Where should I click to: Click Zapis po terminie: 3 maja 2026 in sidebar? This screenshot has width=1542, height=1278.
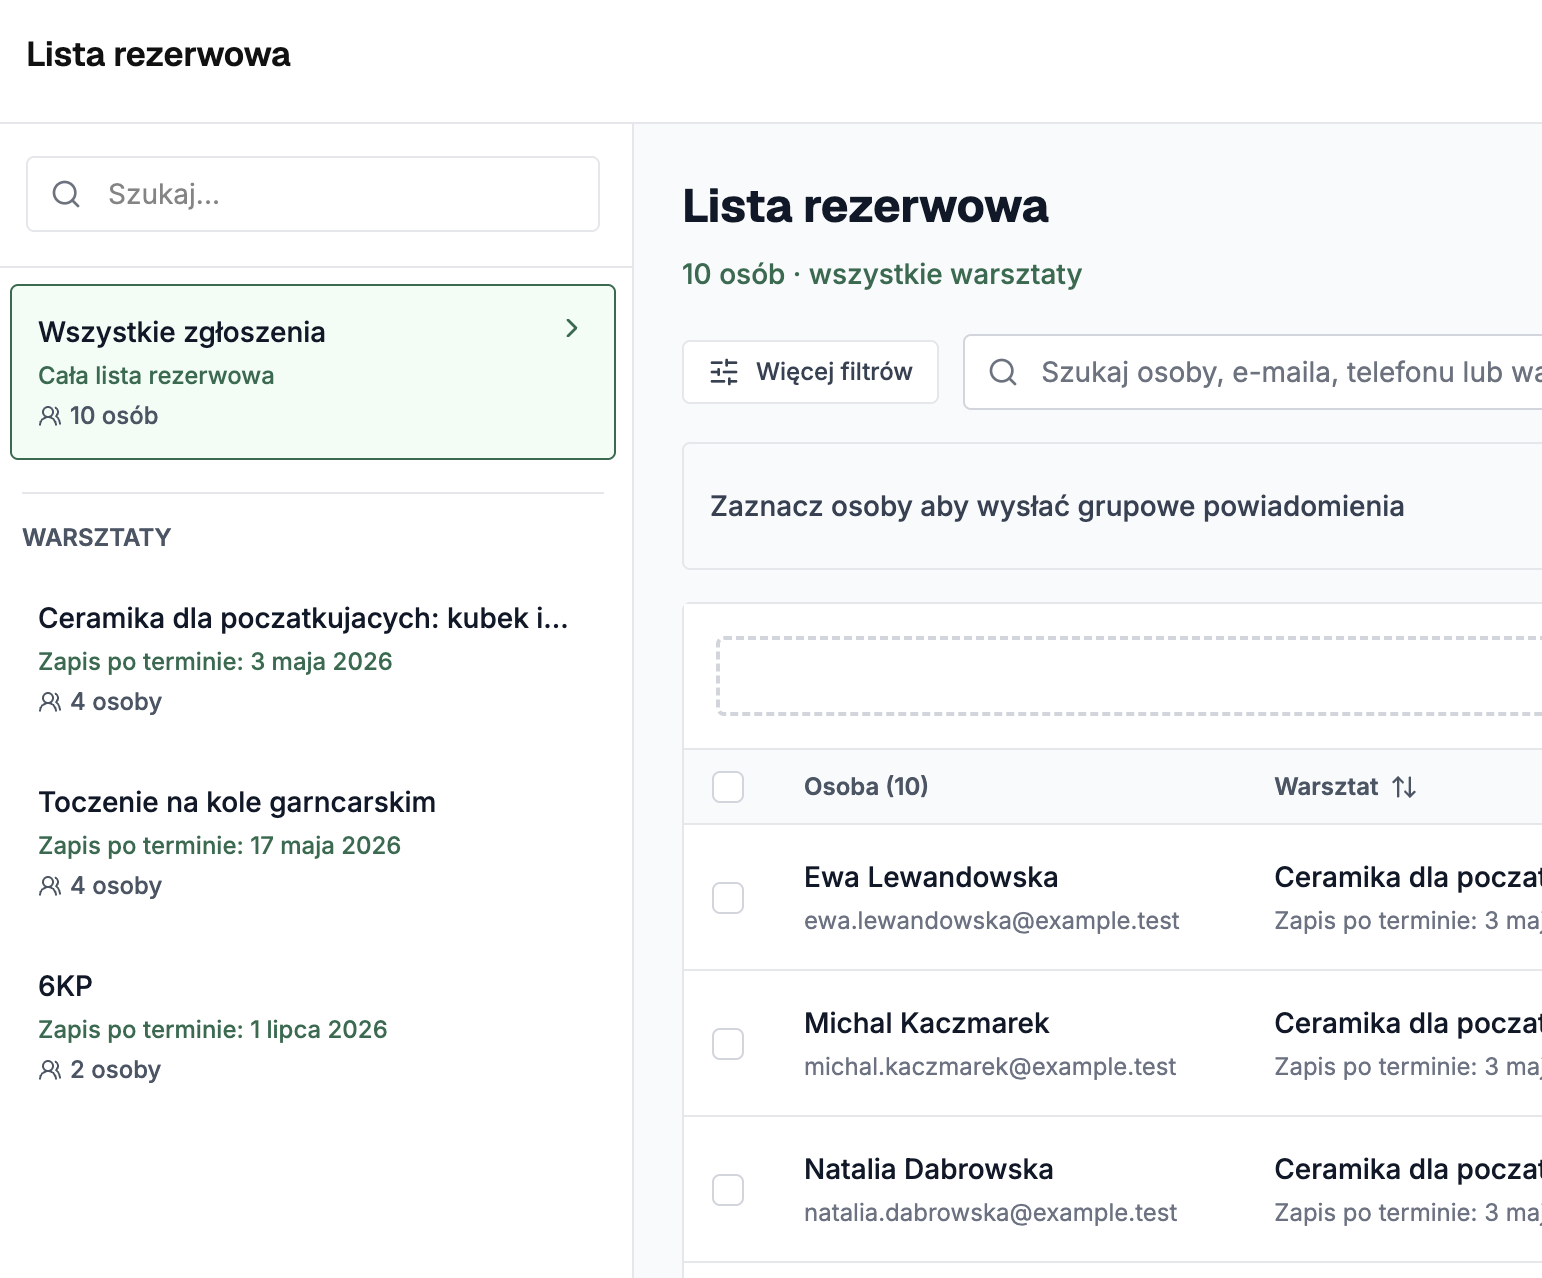coord(215,662)
